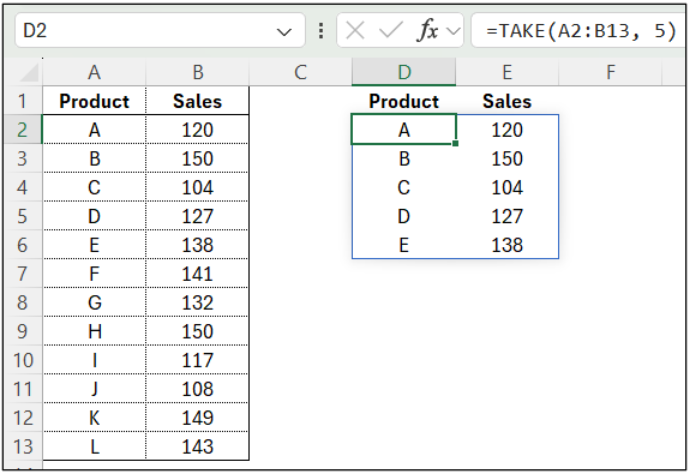Expand the dropdown arrow next to fx
Image resolution: width=693 pixels, height=474 pixels.
point(453,31)
